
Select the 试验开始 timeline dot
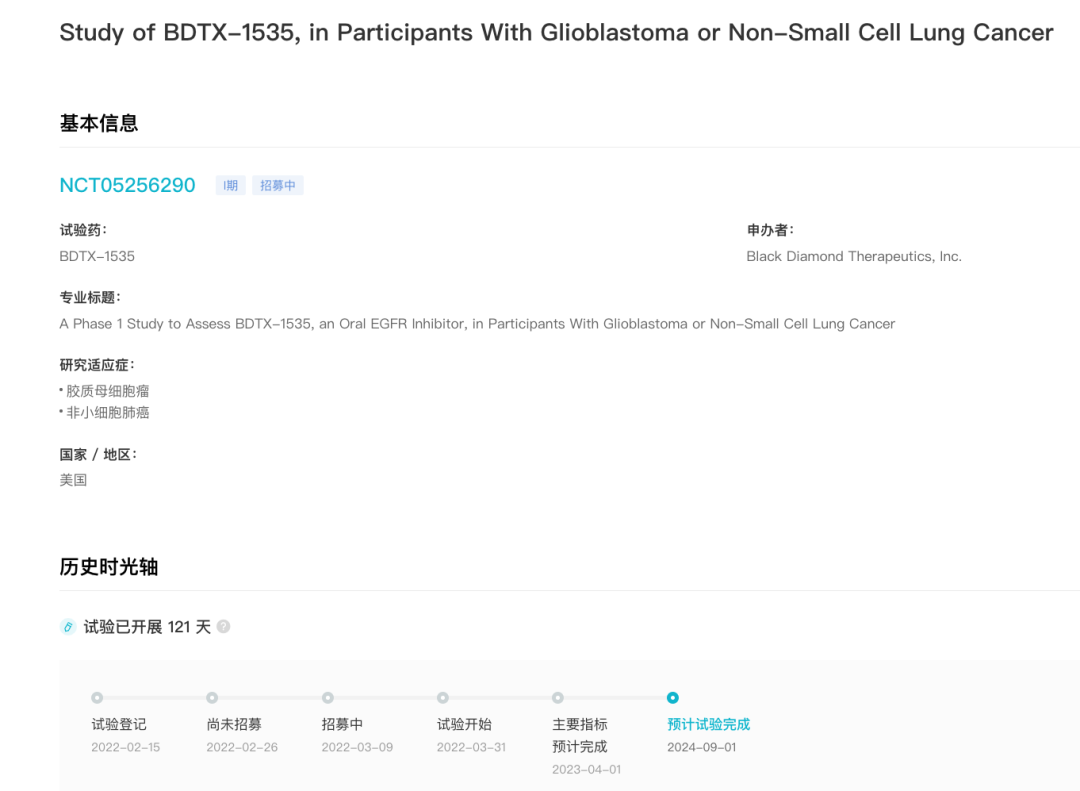coord(443,698)
